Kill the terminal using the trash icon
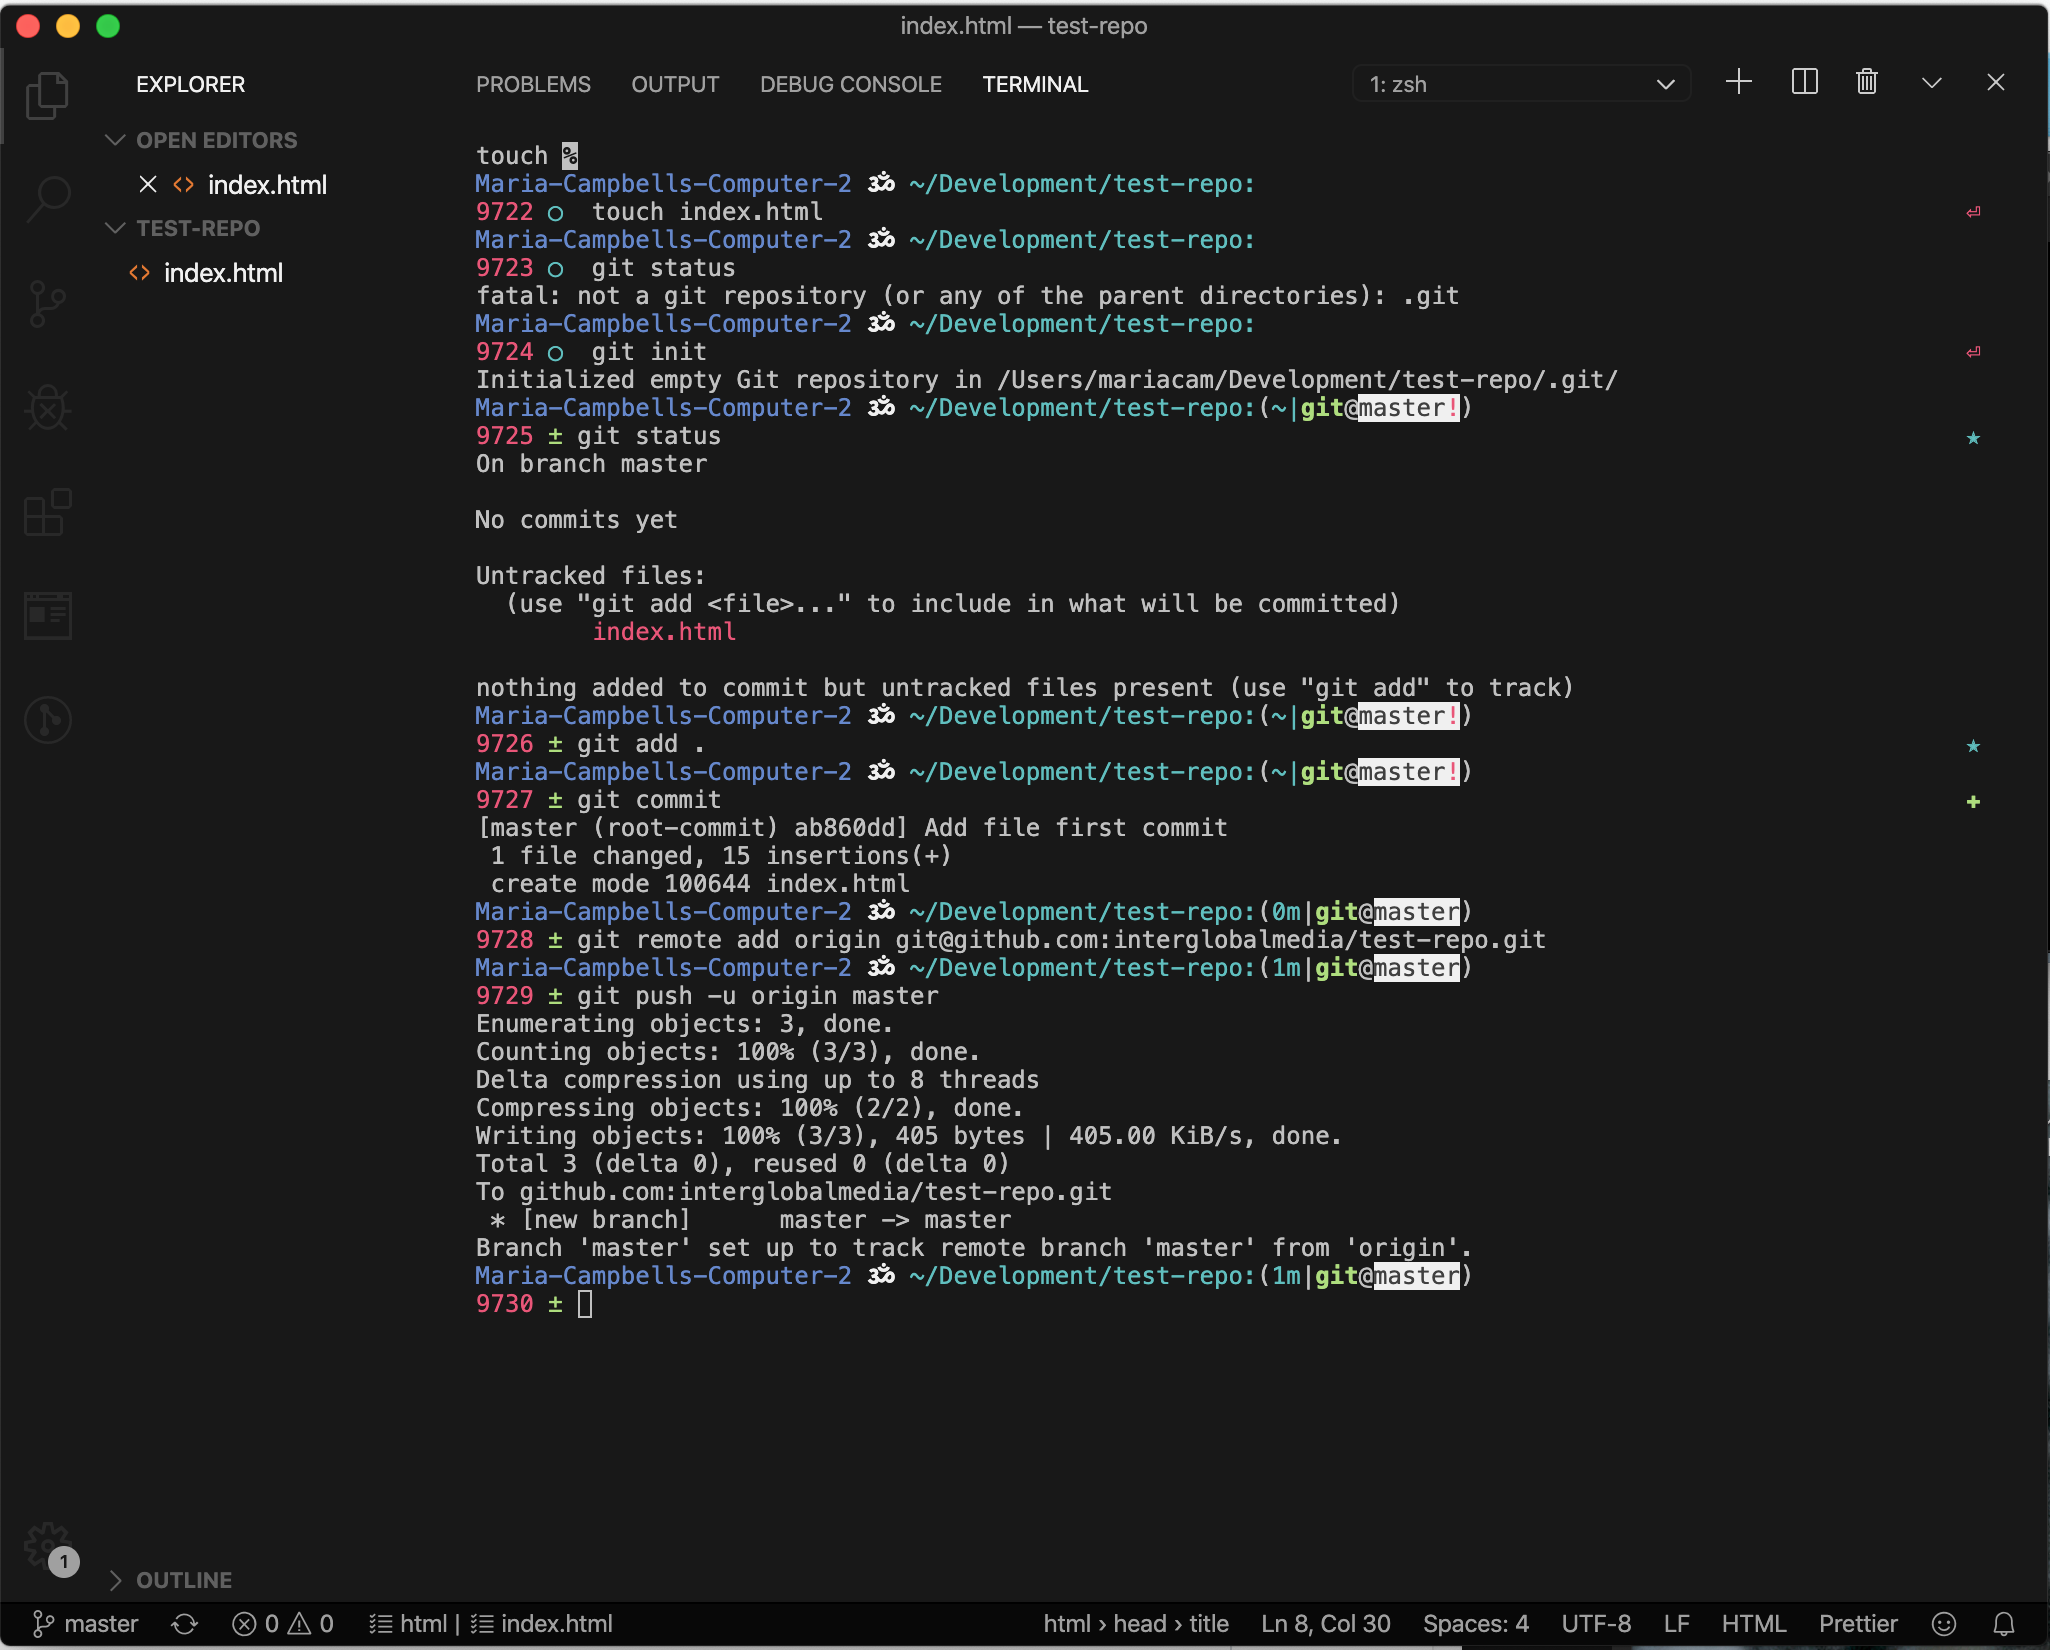This screenshot has width=2050, height=1650. 1866,83
